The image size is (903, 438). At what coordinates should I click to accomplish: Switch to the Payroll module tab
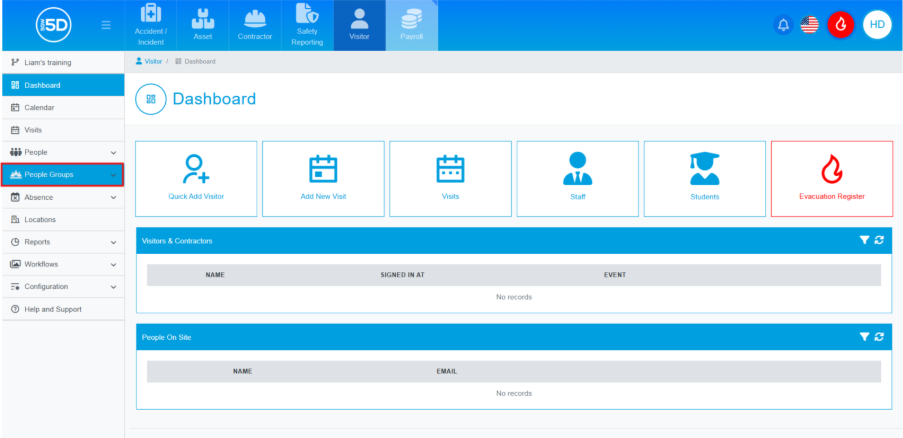click(412, 26)
